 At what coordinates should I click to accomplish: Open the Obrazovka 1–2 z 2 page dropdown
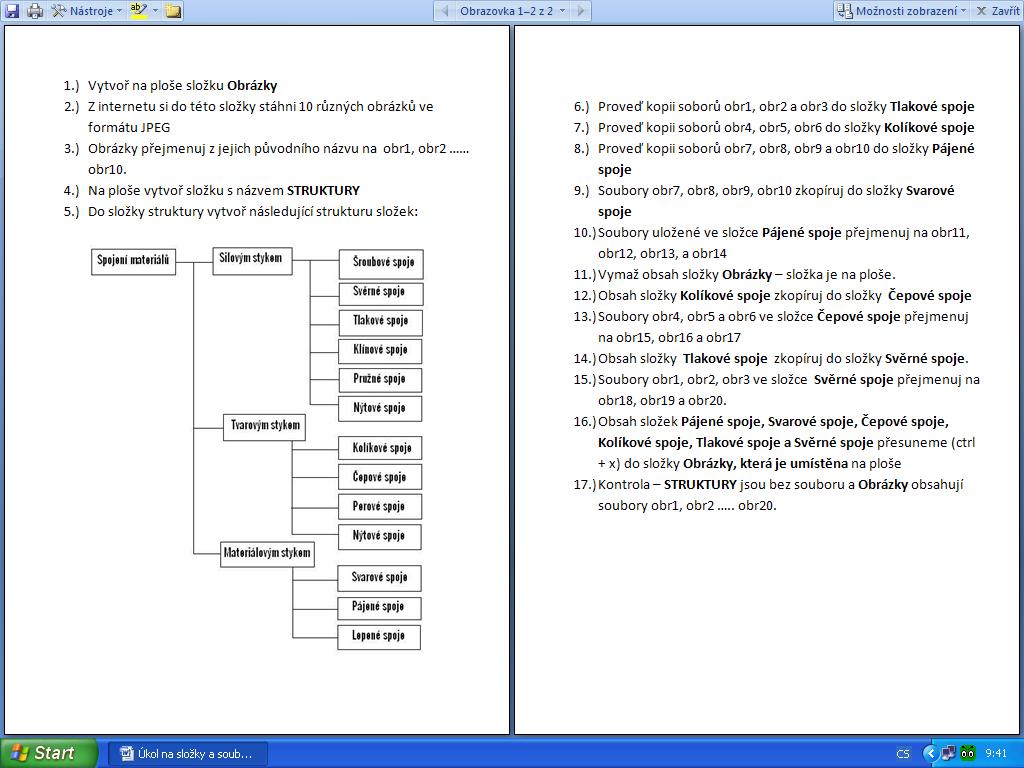[512, 10]
